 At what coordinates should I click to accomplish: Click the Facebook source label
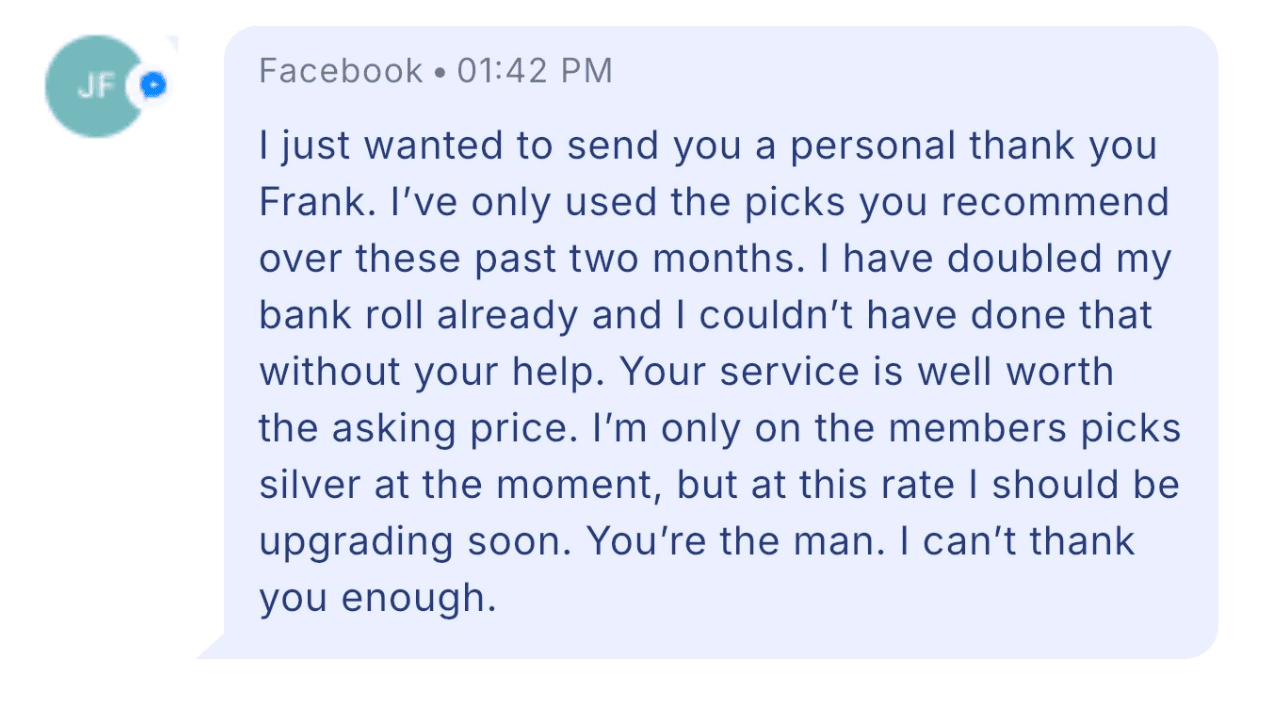tap(340, 71)
